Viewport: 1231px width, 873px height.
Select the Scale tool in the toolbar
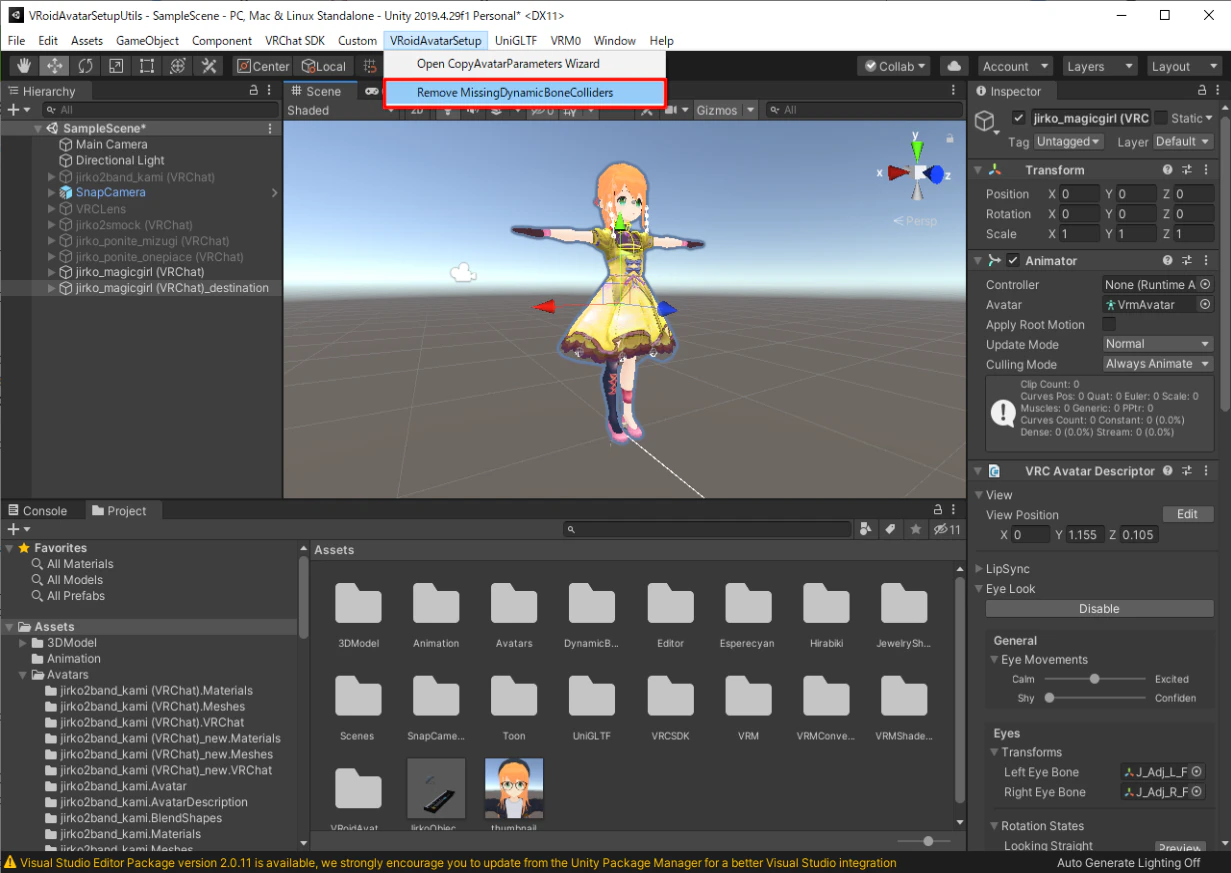(116, 66)
